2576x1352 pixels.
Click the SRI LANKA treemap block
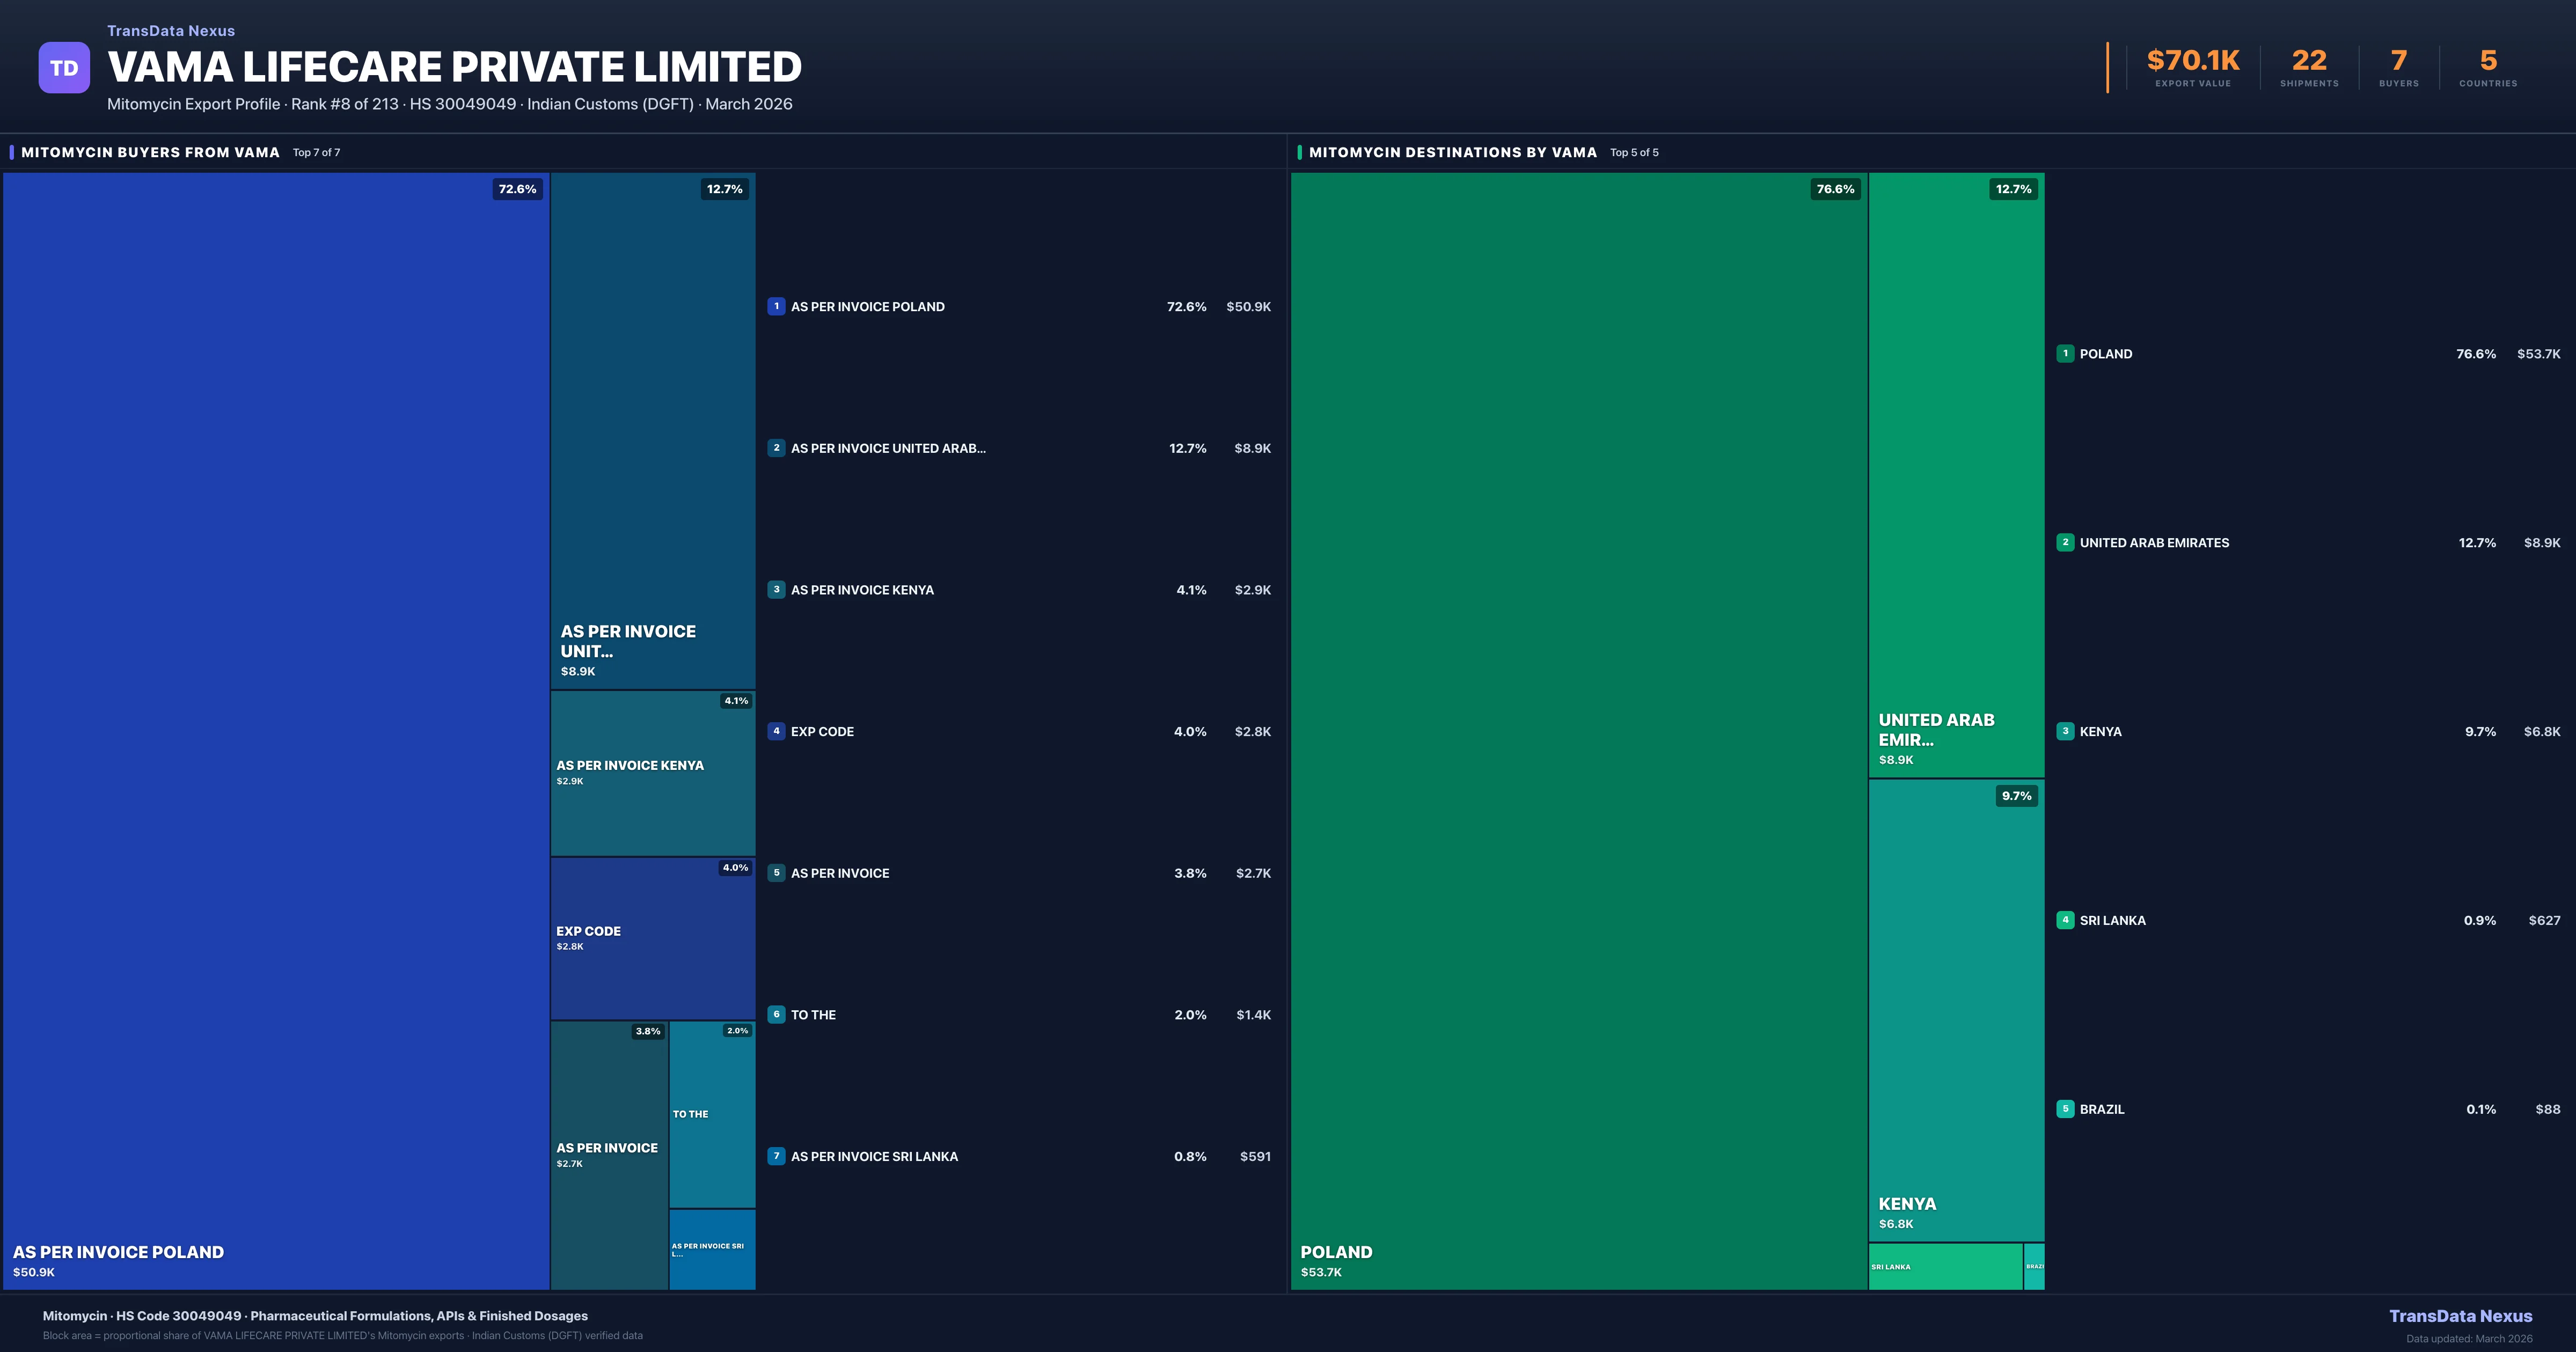coord(1945,1266)
